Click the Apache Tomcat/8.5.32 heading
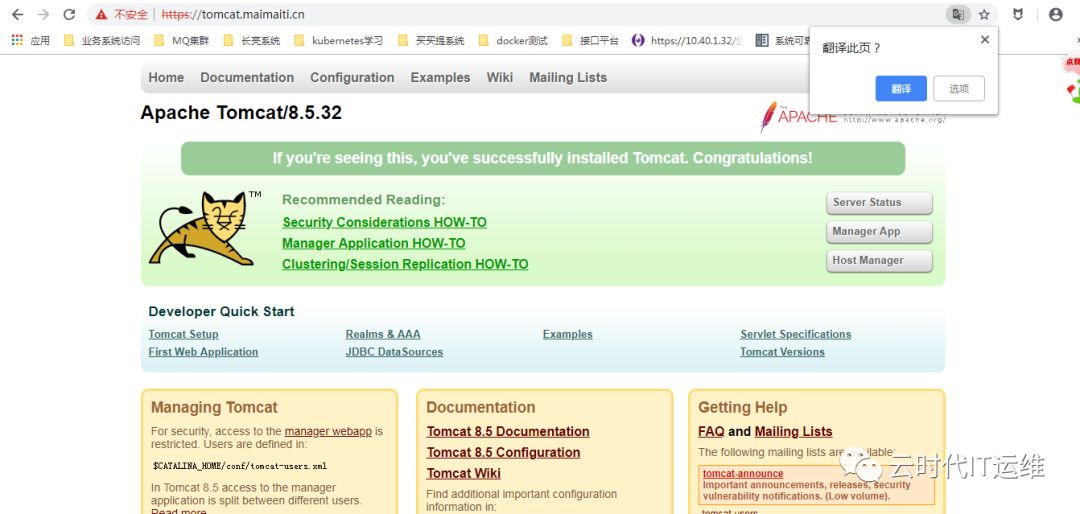 (x=241, y=112)
